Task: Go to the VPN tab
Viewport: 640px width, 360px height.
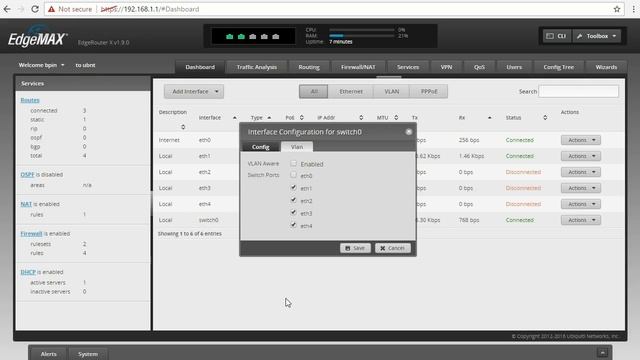Action: 446,67
